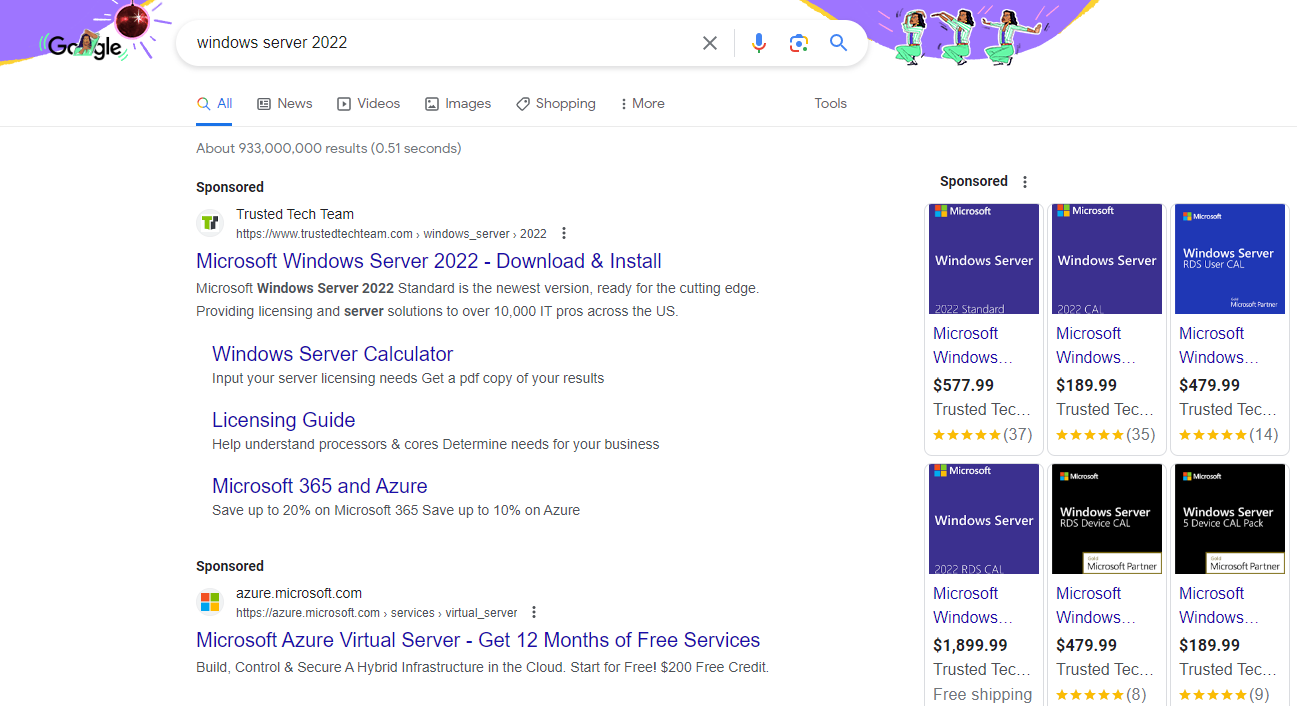Click the Trusted Tech Team site name
This screenshot has width=1297, height=706.
tap(295, 214)
